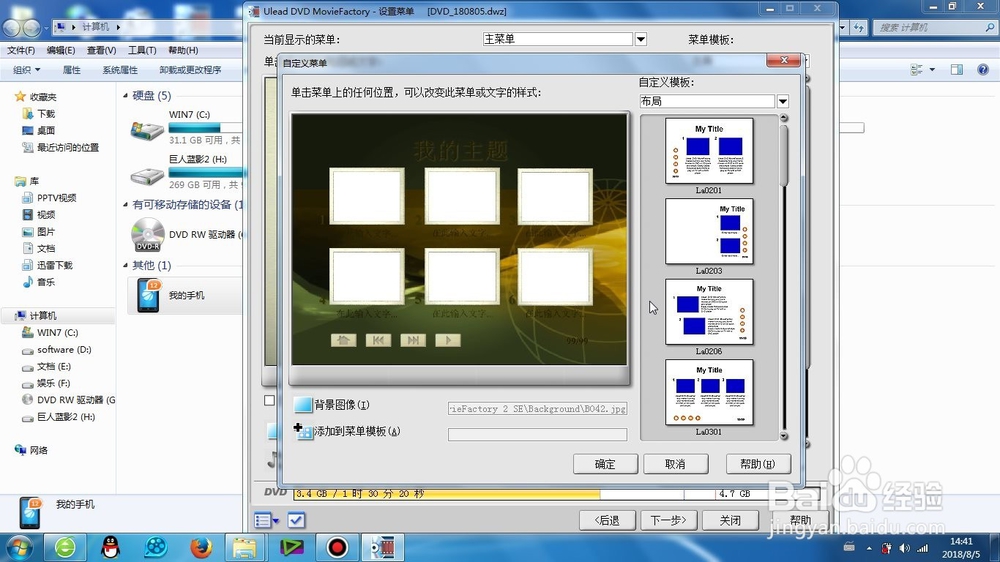Select the La0203 layout template thumbnail
This screenshot has height=562, width=1000.
[709, 232]
